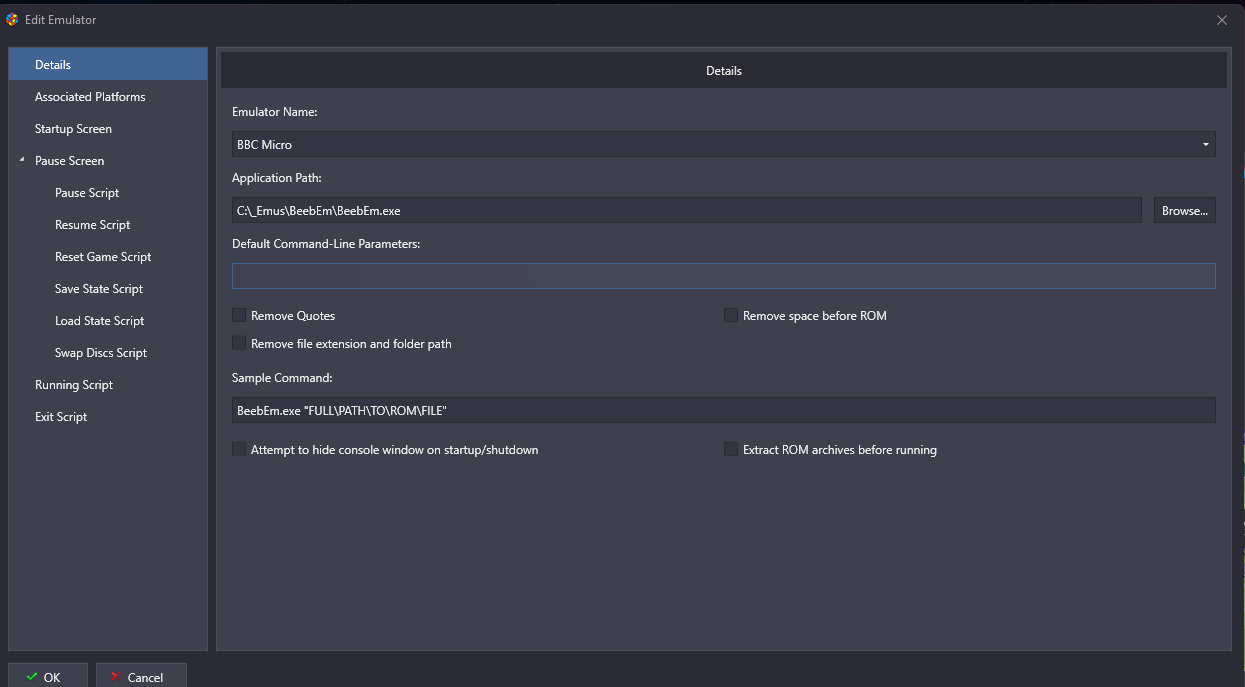This screenshot has height=687, width=1245.
Task: Select Details in the sidebar
Action: [108, 65]
